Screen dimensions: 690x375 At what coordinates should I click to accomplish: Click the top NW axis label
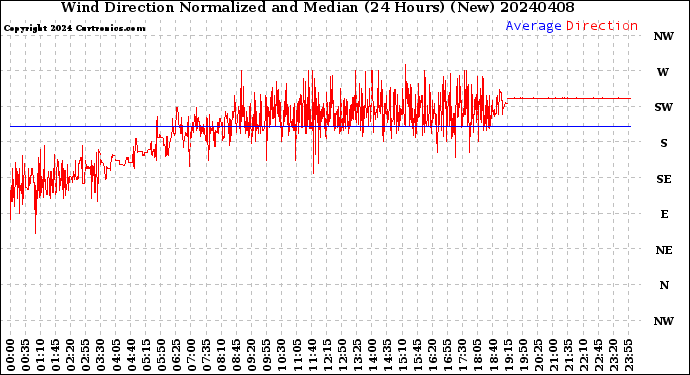click(x=663, y=37)
